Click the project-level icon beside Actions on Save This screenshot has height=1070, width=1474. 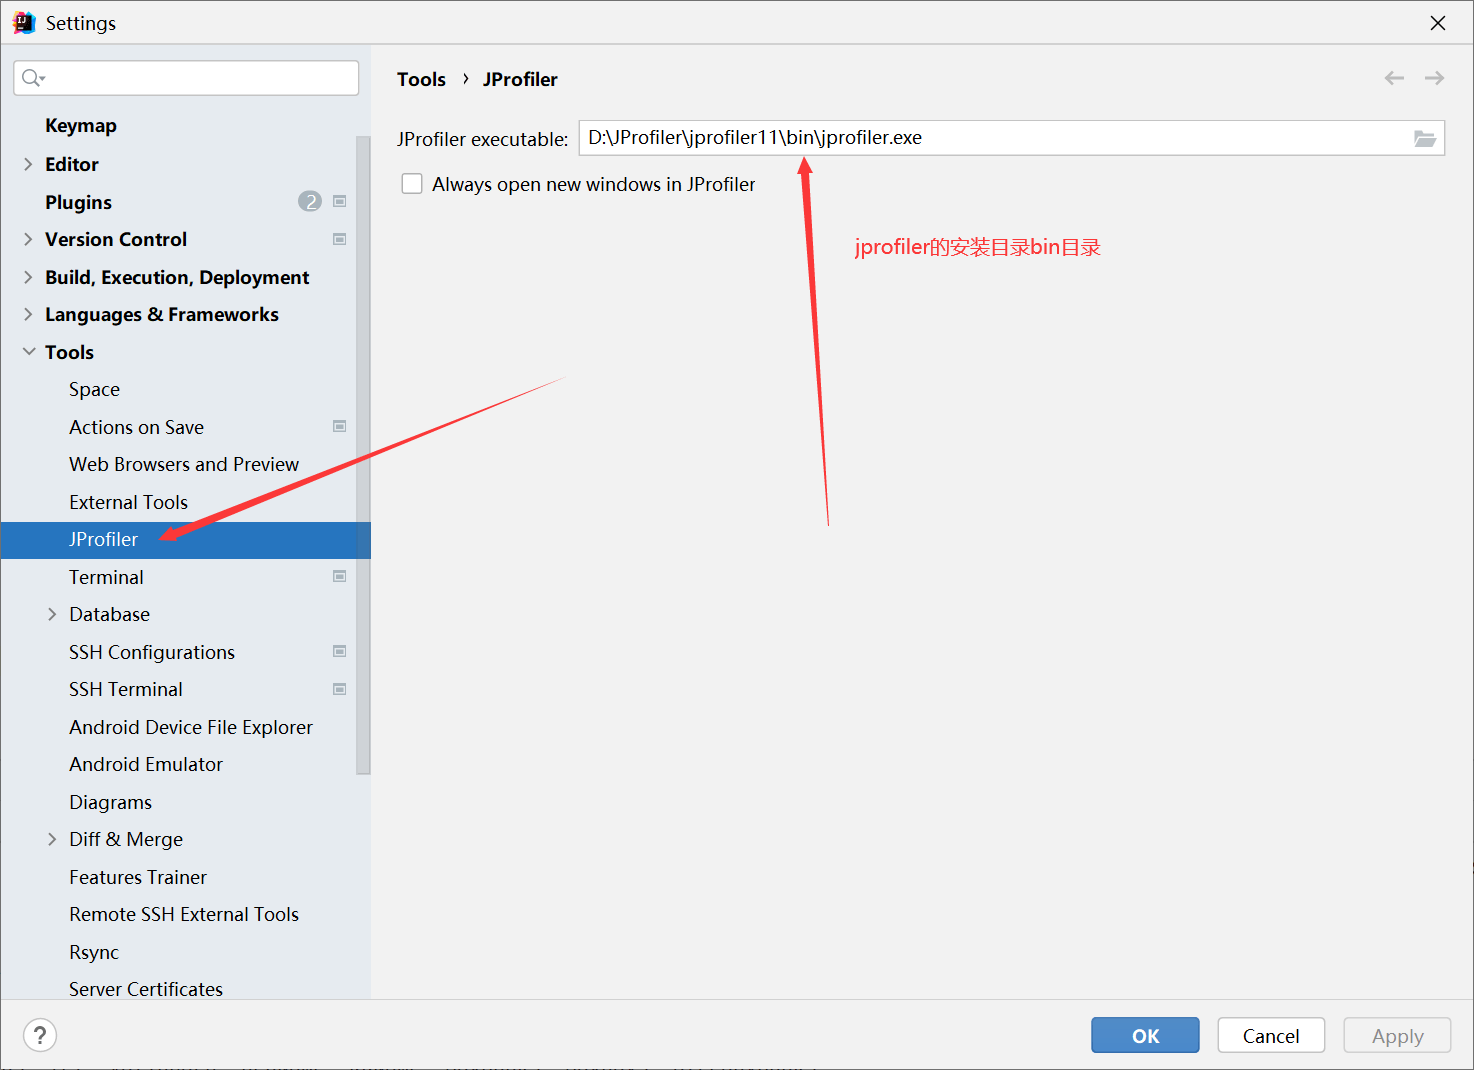point(340,427)
